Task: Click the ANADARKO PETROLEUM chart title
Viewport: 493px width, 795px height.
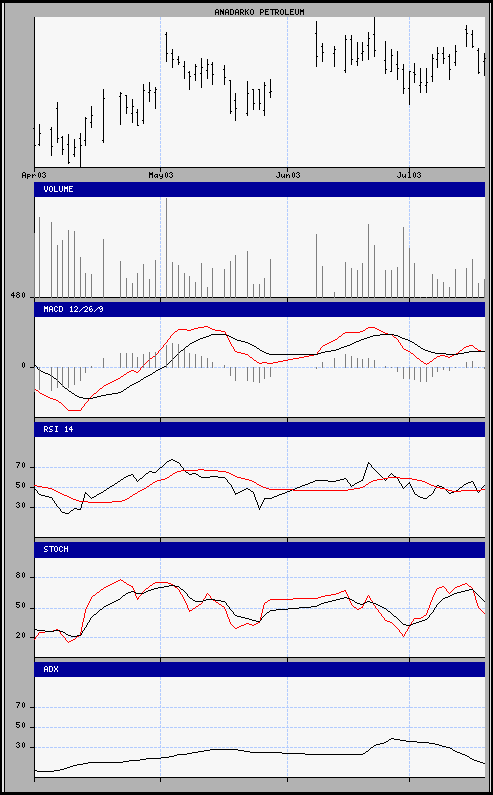Action: (259, 12)
